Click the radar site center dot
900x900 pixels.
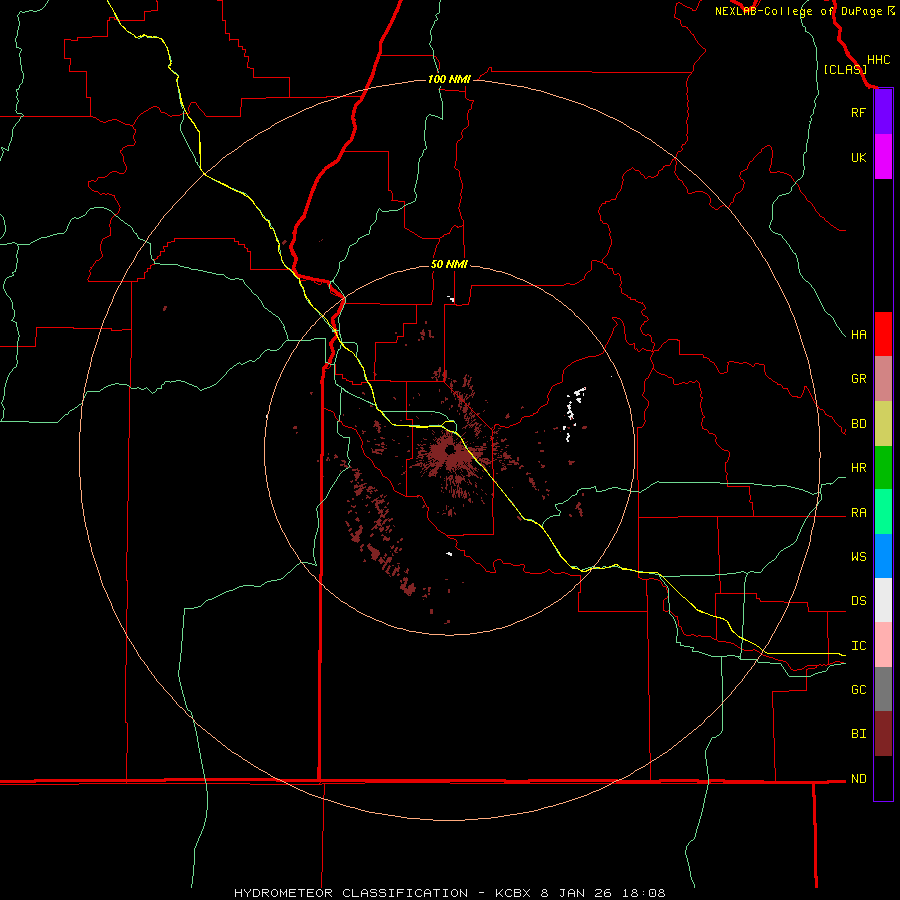pos(450,449)
